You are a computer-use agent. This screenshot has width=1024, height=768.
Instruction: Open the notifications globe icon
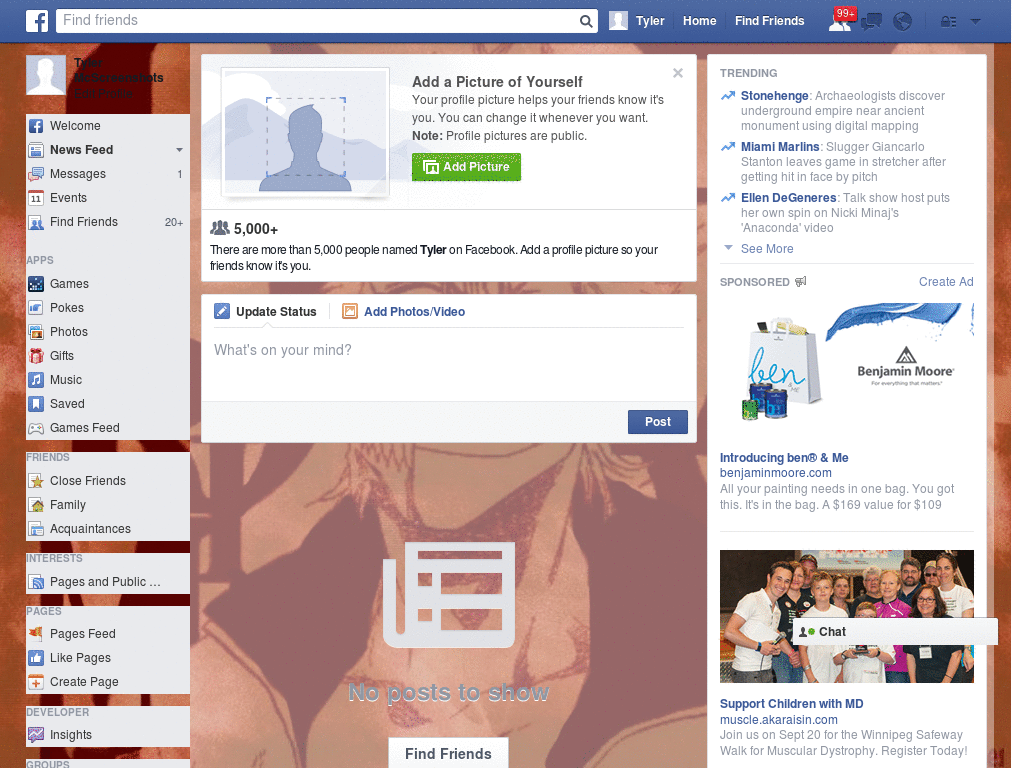tap(903, 22)
